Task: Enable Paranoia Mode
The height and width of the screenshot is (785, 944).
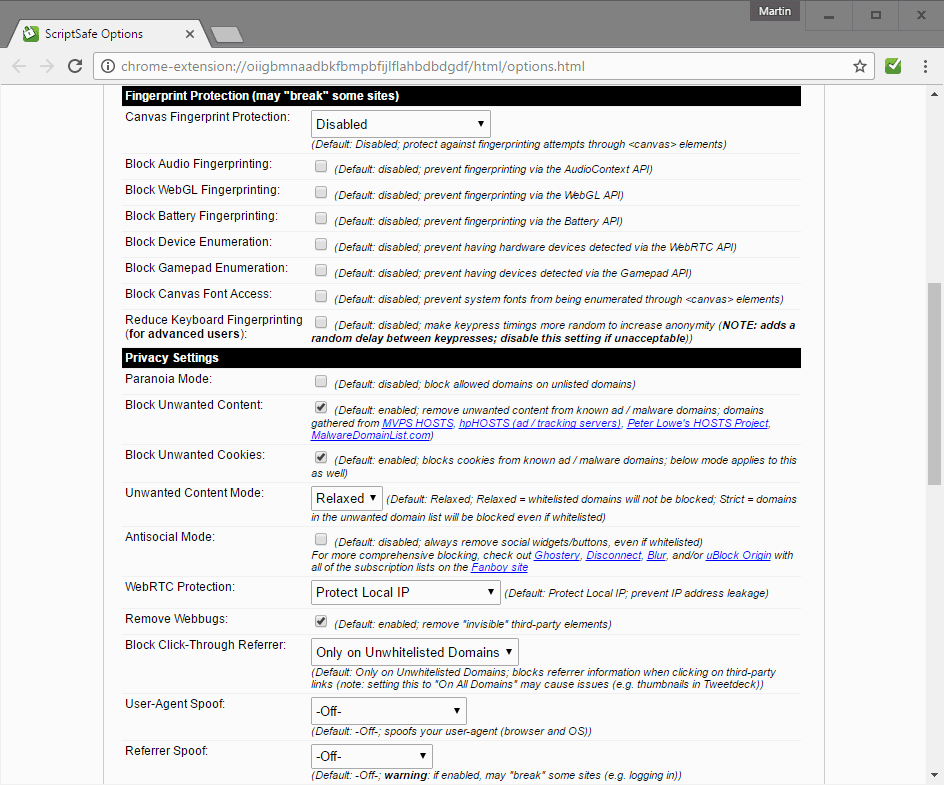Action: (320, 380)
